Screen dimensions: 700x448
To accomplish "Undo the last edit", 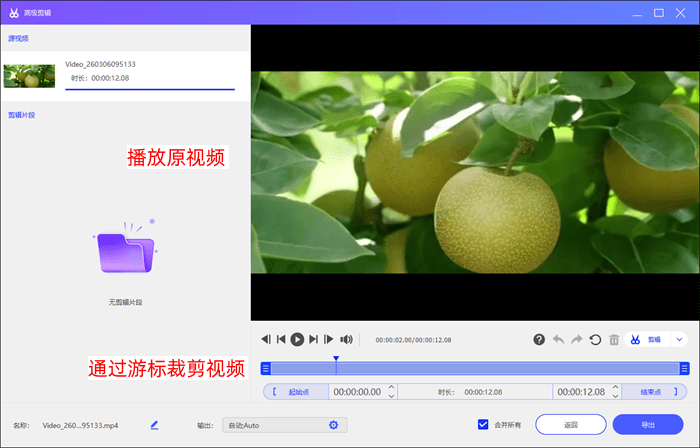I will pyautogui.click(x=558, y=340).
